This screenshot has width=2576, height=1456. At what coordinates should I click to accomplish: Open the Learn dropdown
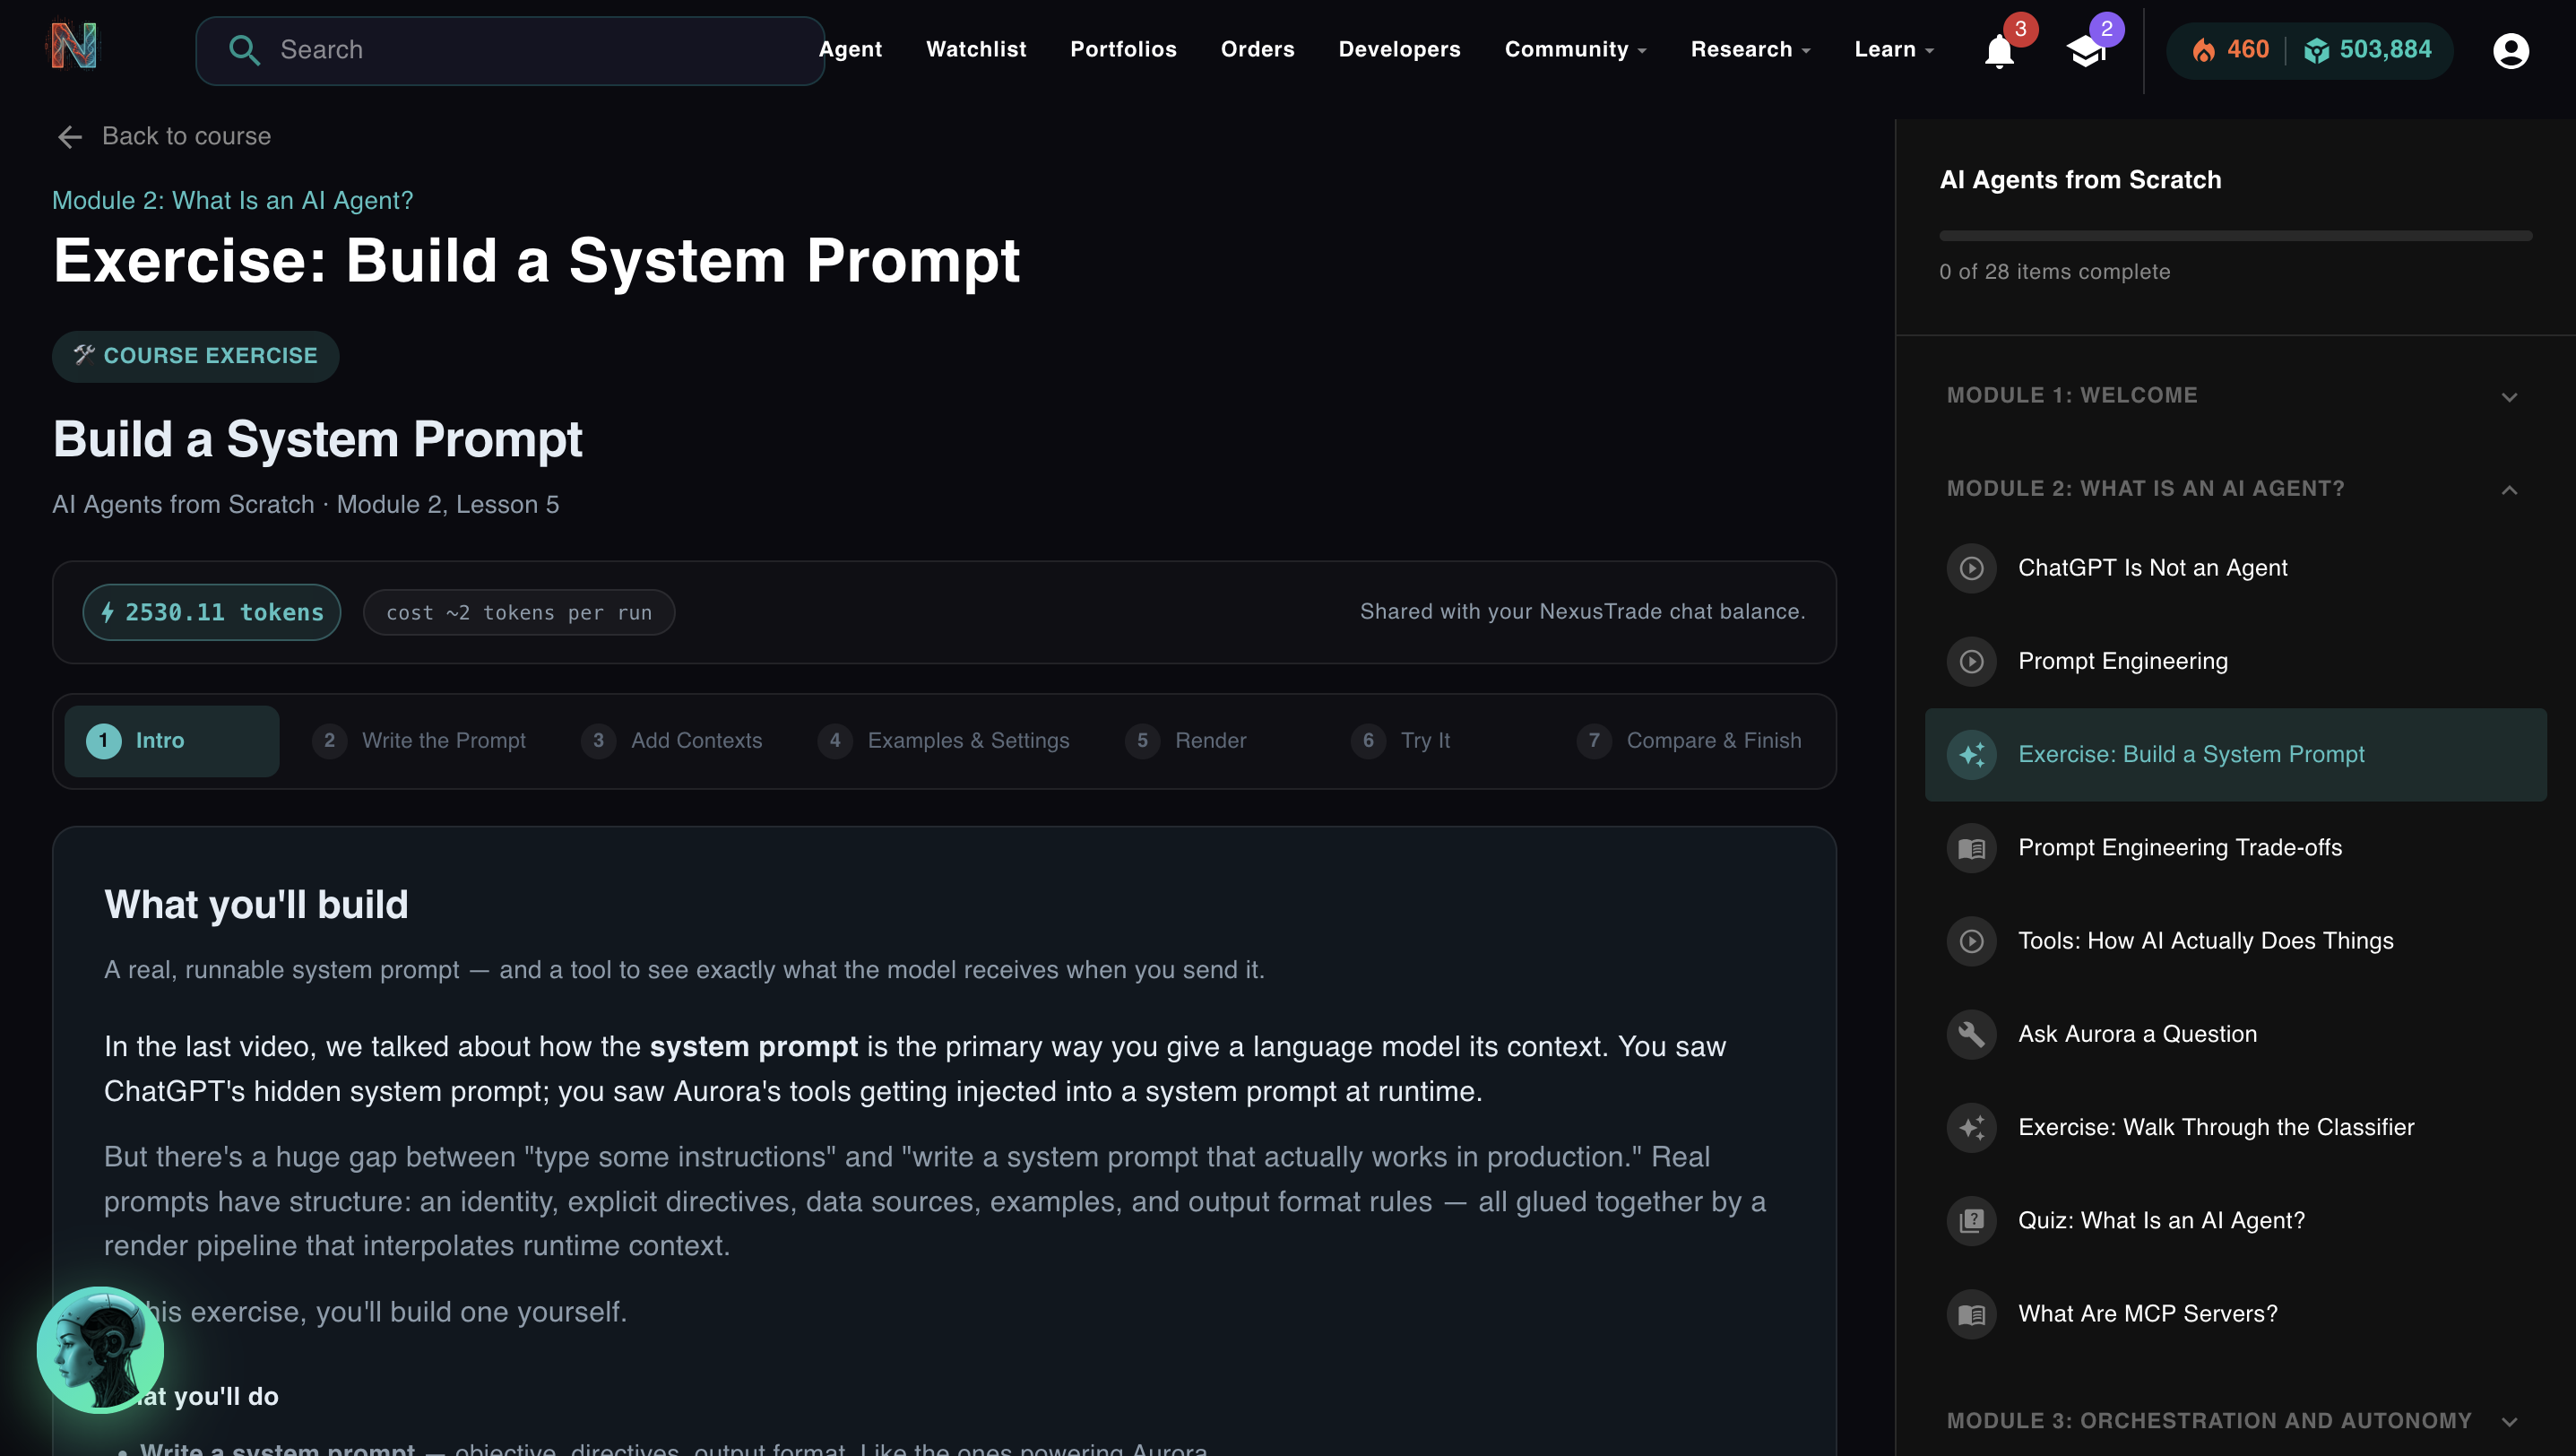pyautogui.click(x=1892, y=49)
